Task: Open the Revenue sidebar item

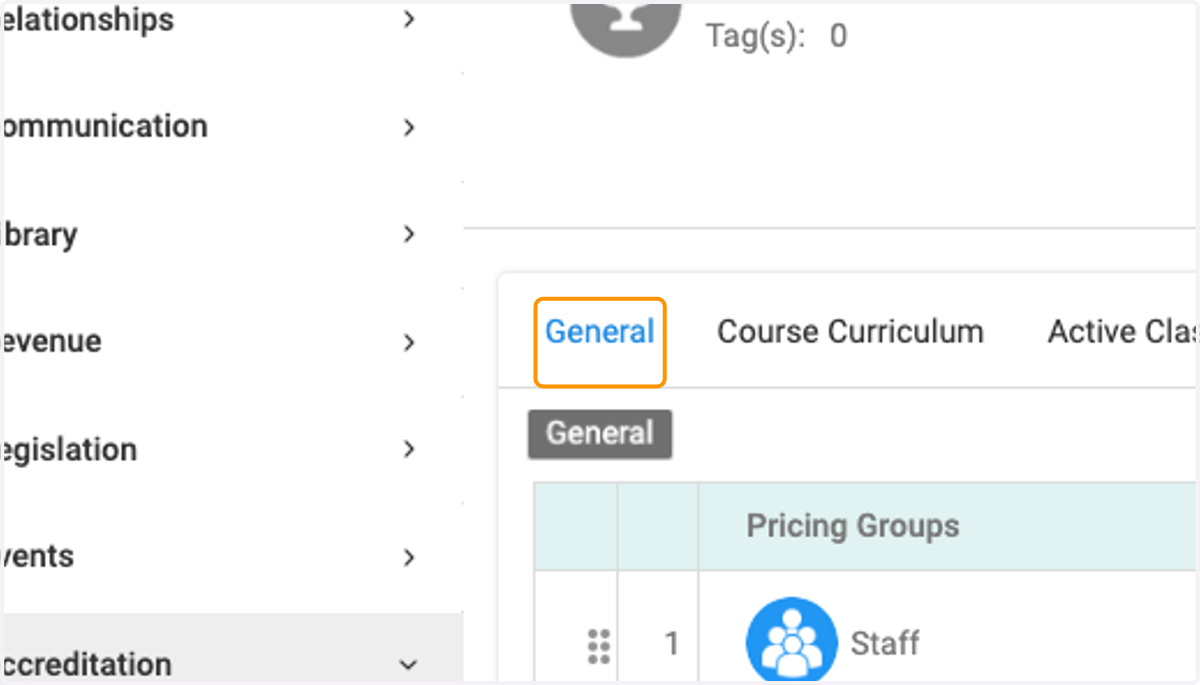Action: pos(232,342)
